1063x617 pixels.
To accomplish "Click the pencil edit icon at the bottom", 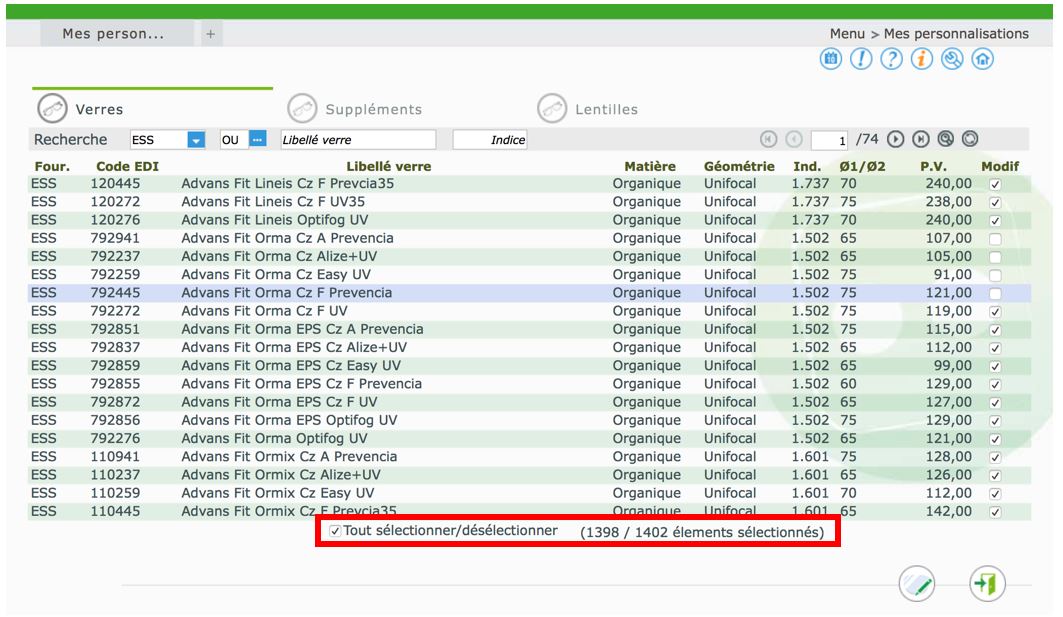I will tap(917, 584).
